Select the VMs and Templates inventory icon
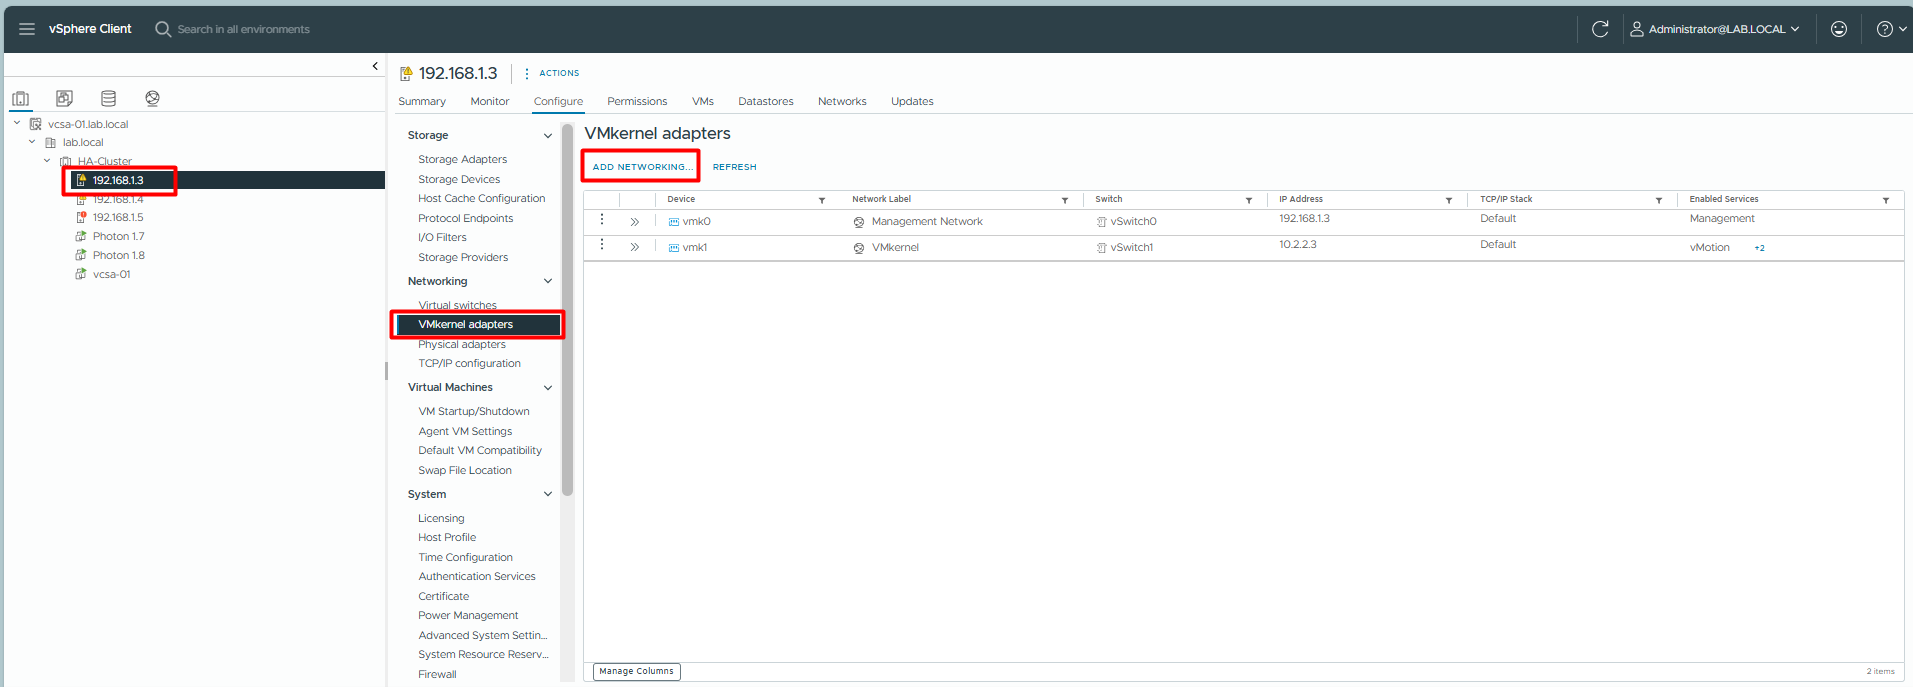The image size is (1913, 687). pos(64,98)
